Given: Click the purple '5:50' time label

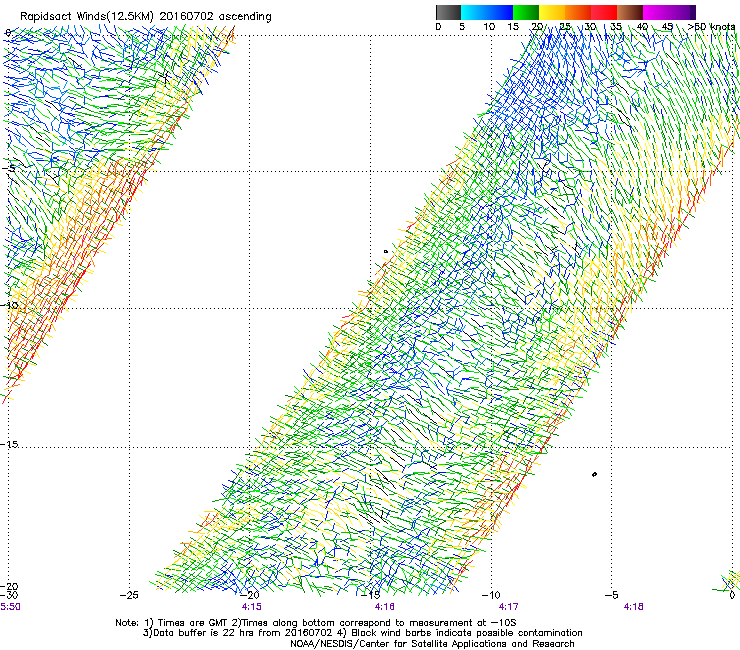Looking at the screenshot, I should [x=10, y=607].
